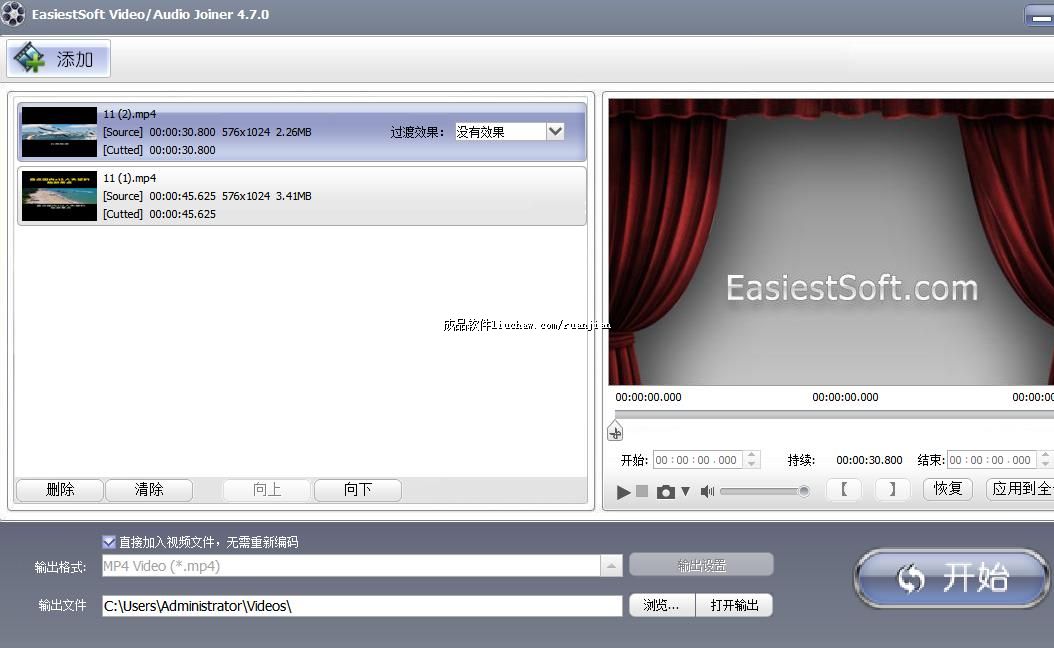Image resolution: width=1054 pixels, height=648 pixels.
Task: Click the 添加 (Add) film icon button
Action: click(x=58, y=59)
